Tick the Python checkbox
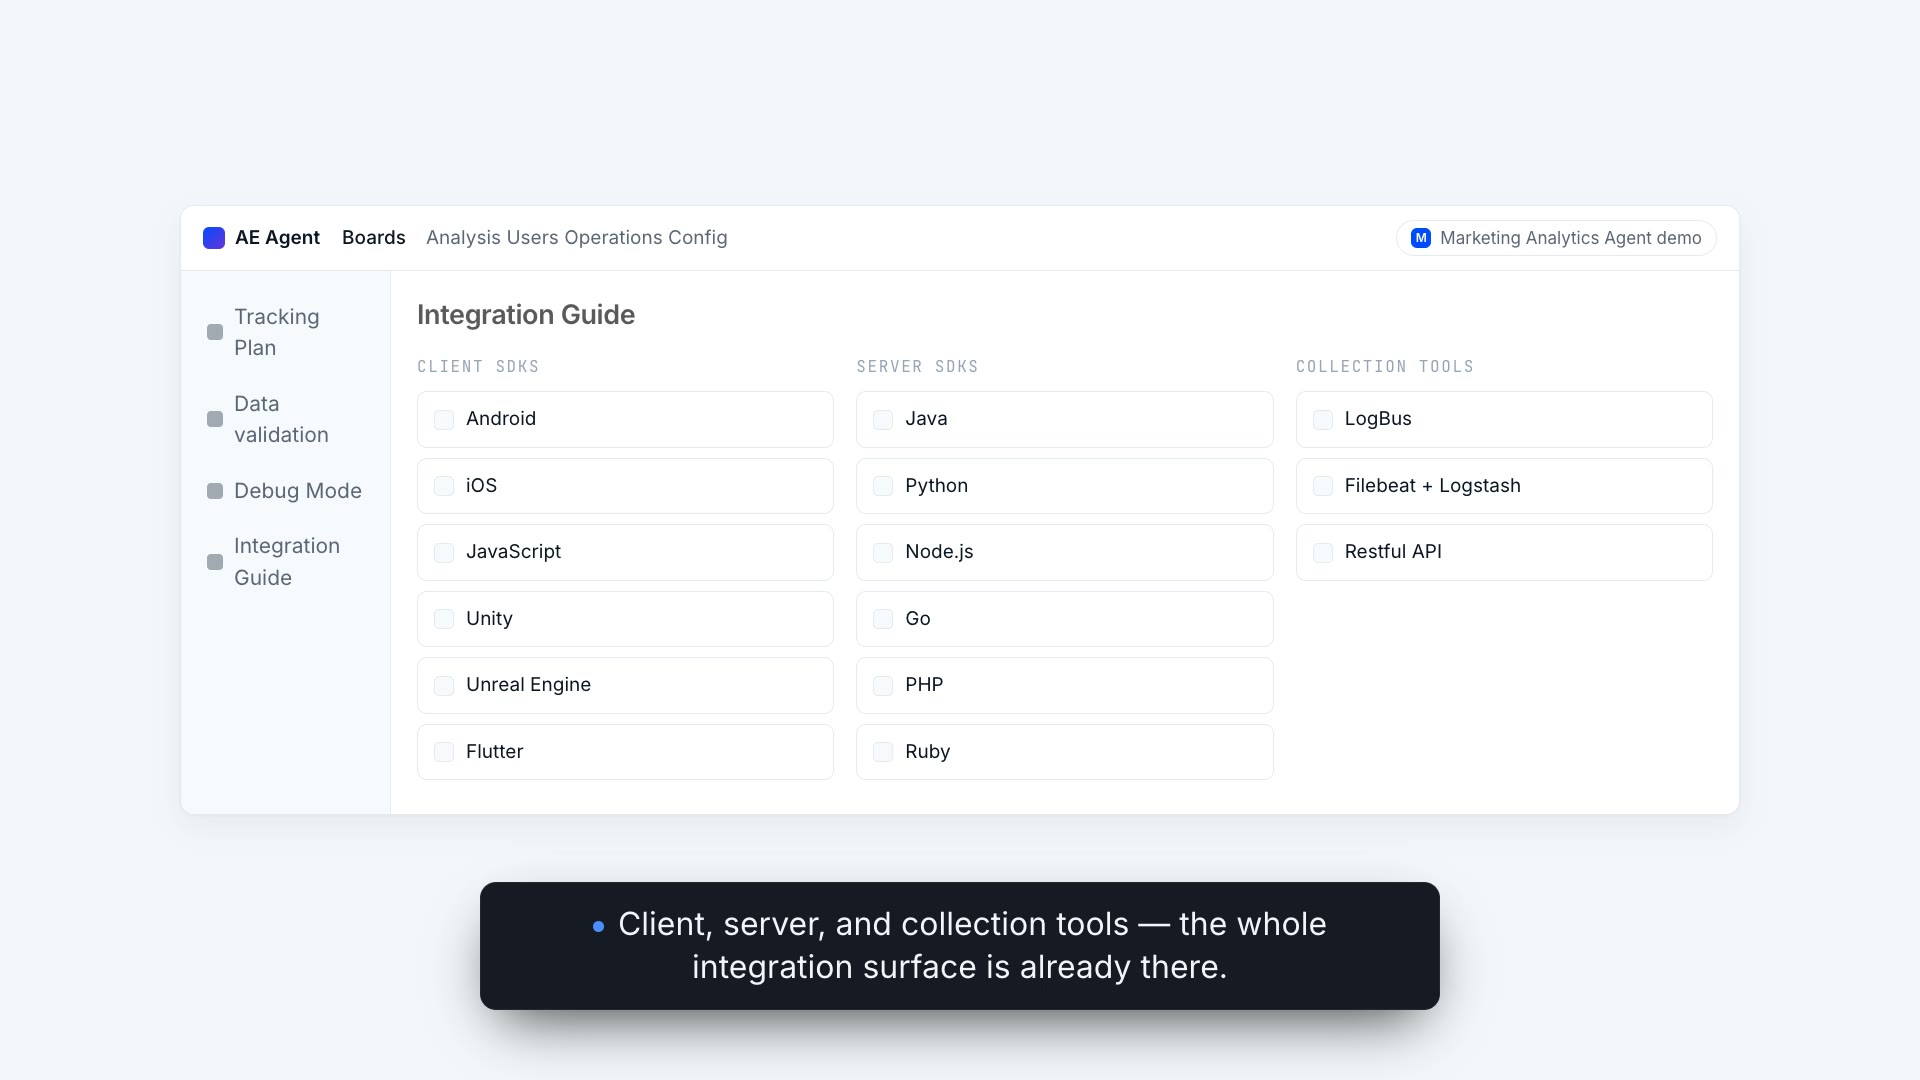Image resolution: width=1920 pixels, height=1080 pixels. click(x=883, y=486)
